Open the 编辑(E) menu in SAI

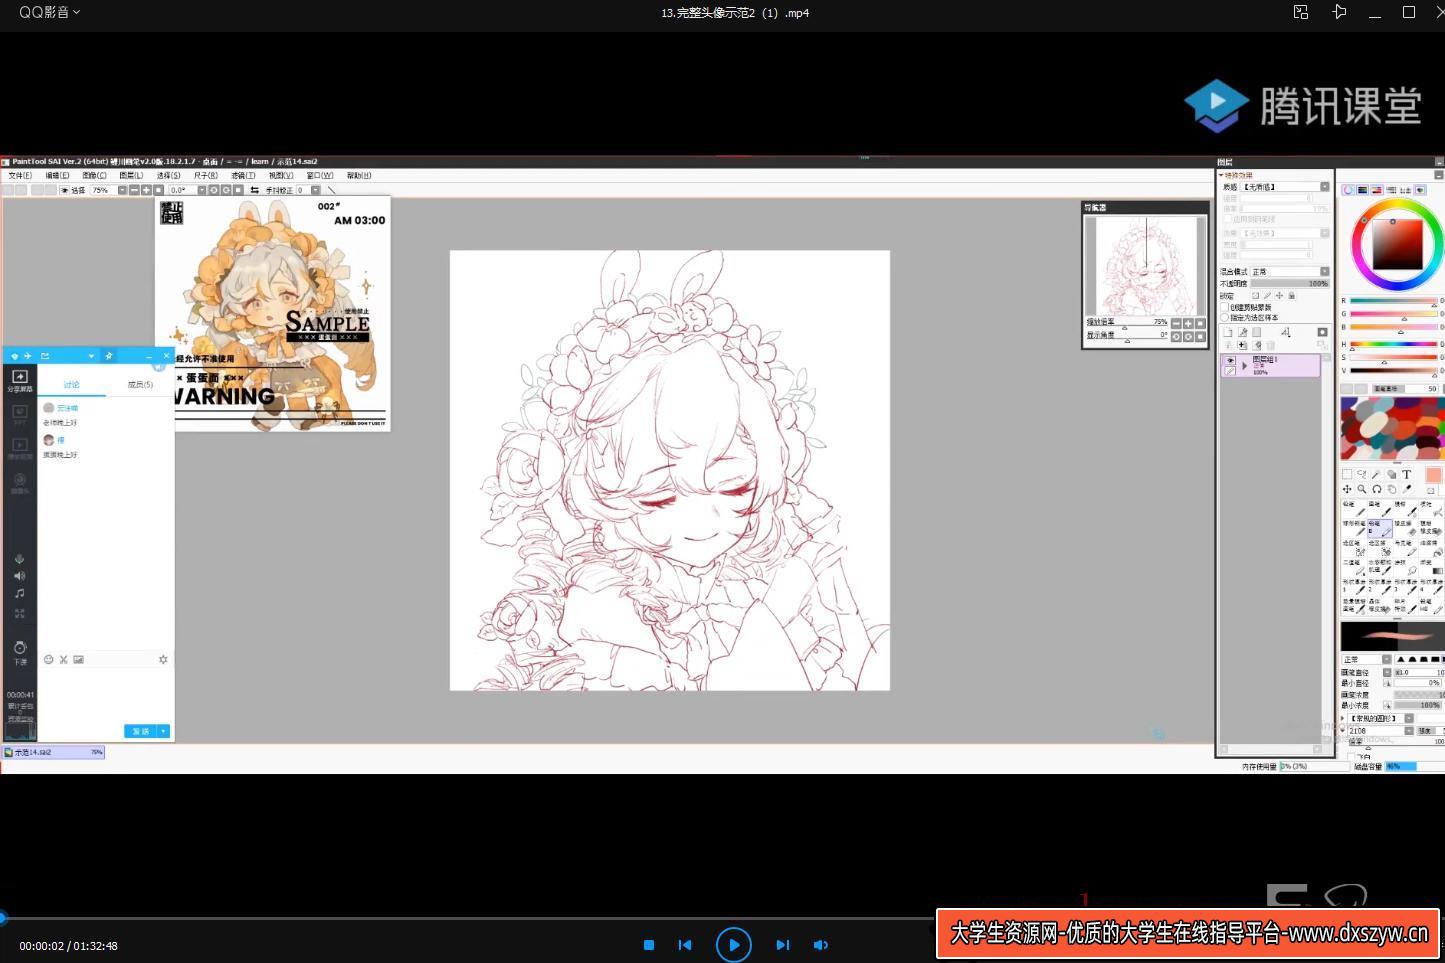[x=58, y=175]
